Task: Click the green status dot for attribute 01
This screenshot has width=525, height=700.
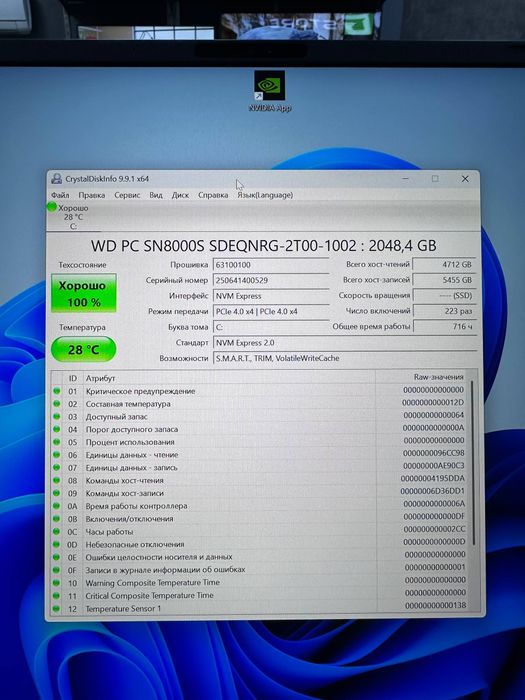Action: pos(57,391)
